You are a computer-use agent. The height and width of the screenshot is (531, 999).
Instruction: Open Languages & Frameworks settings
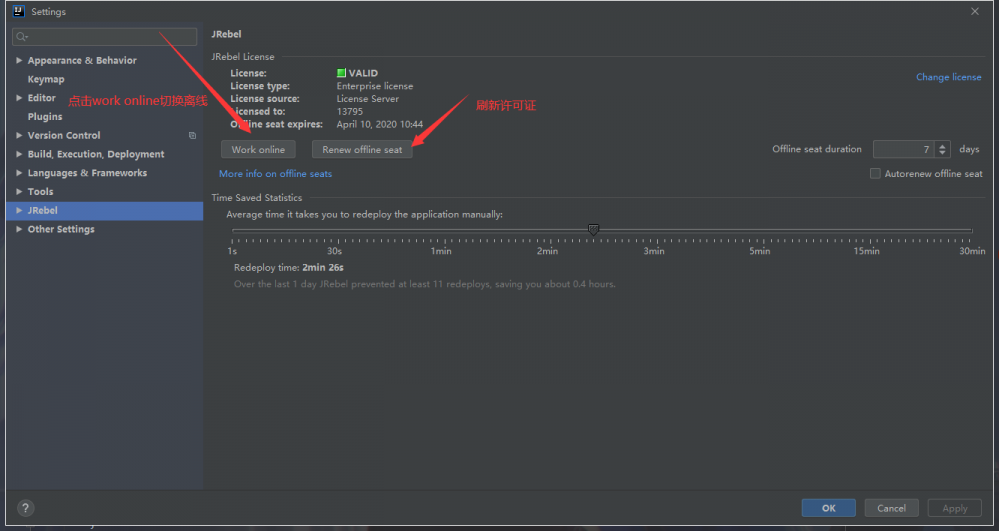tap(87, 173)
